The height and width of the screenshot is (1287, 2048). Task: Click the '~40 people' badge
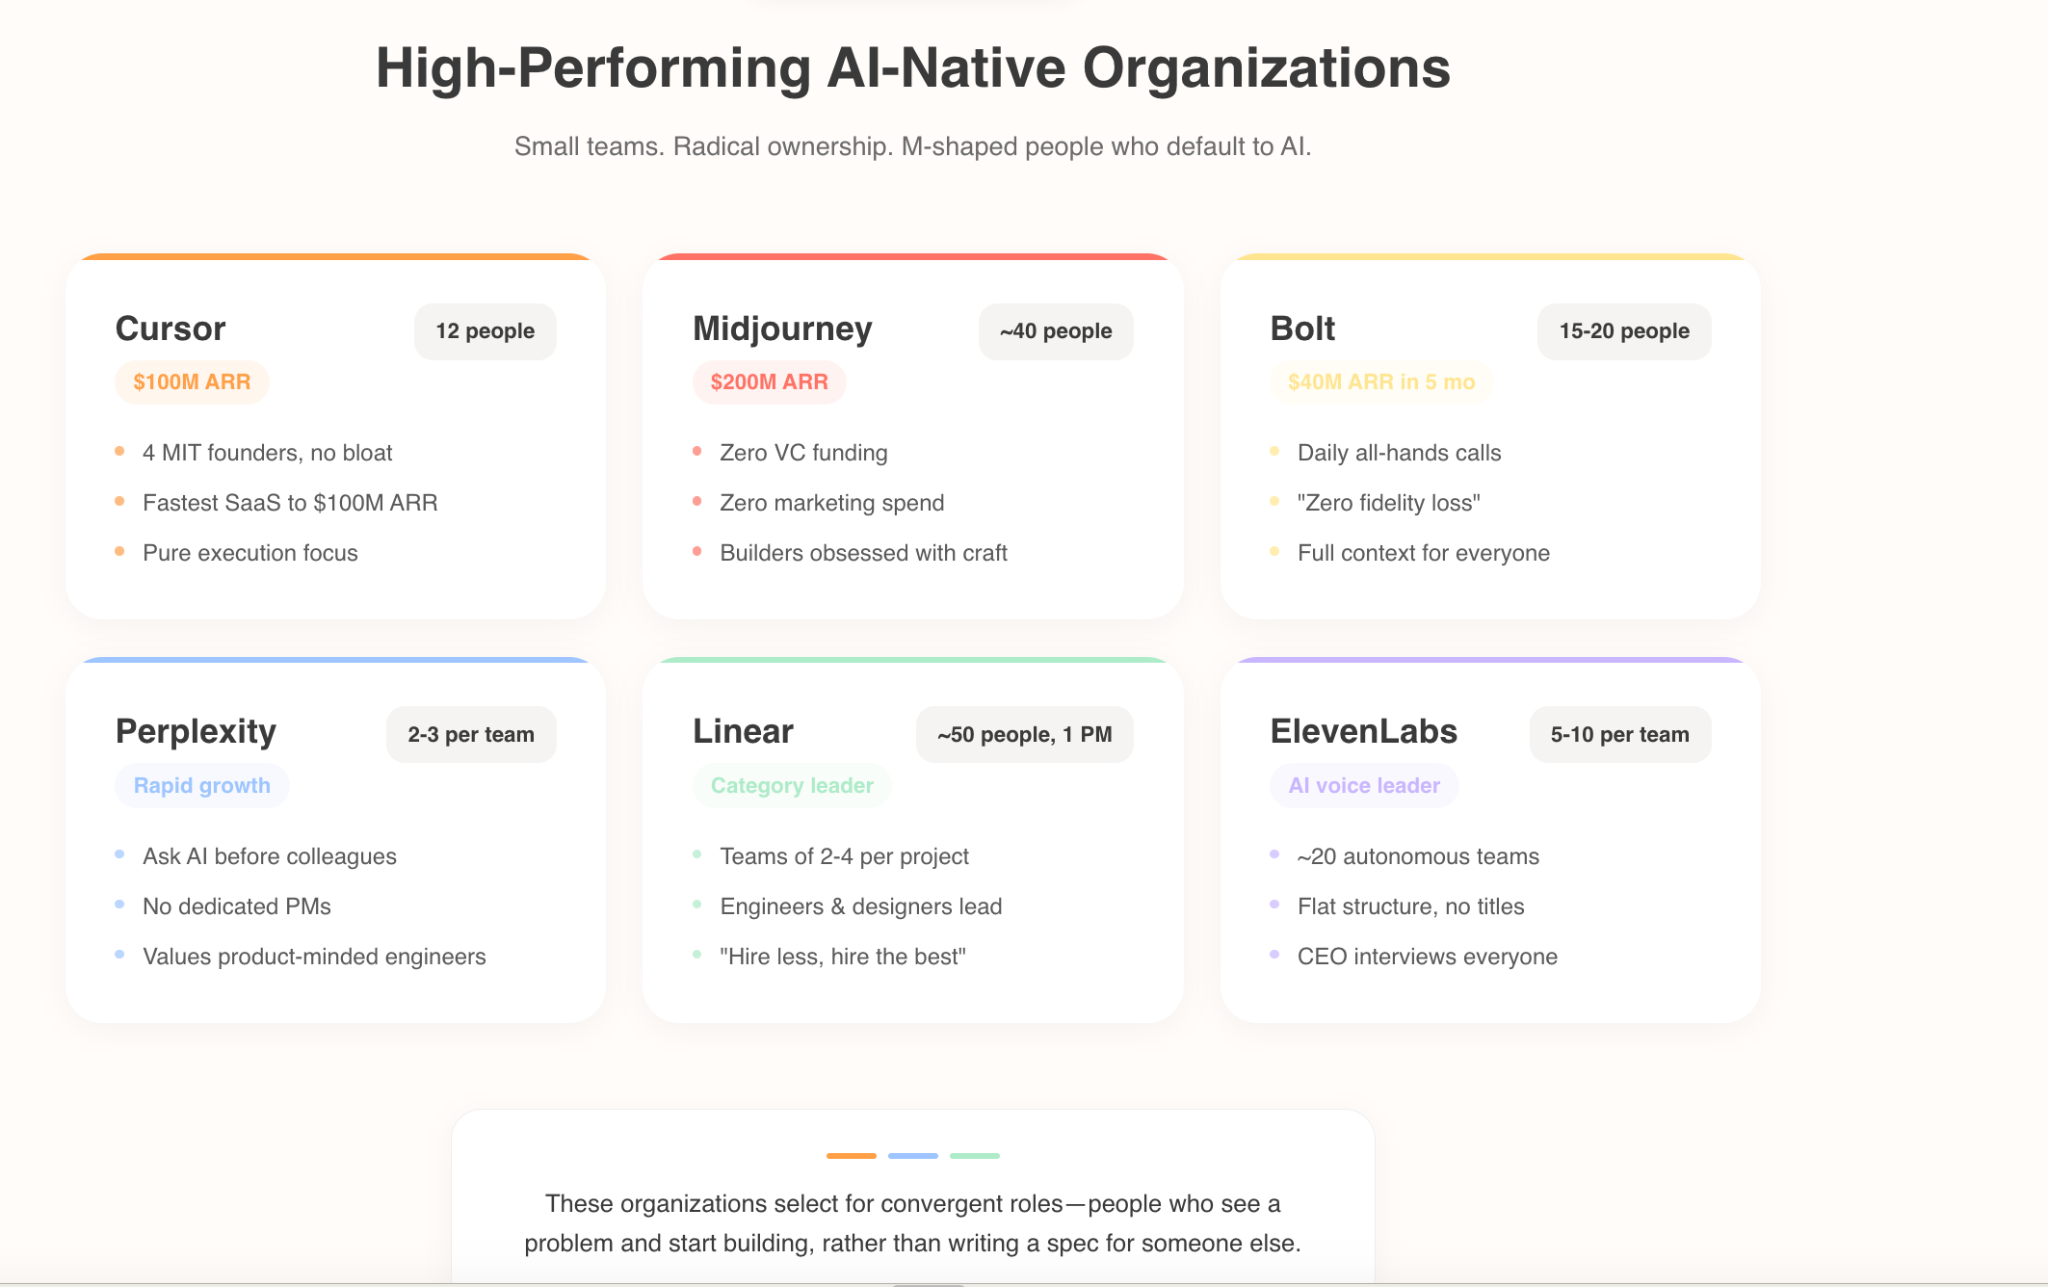point(1055,331)
